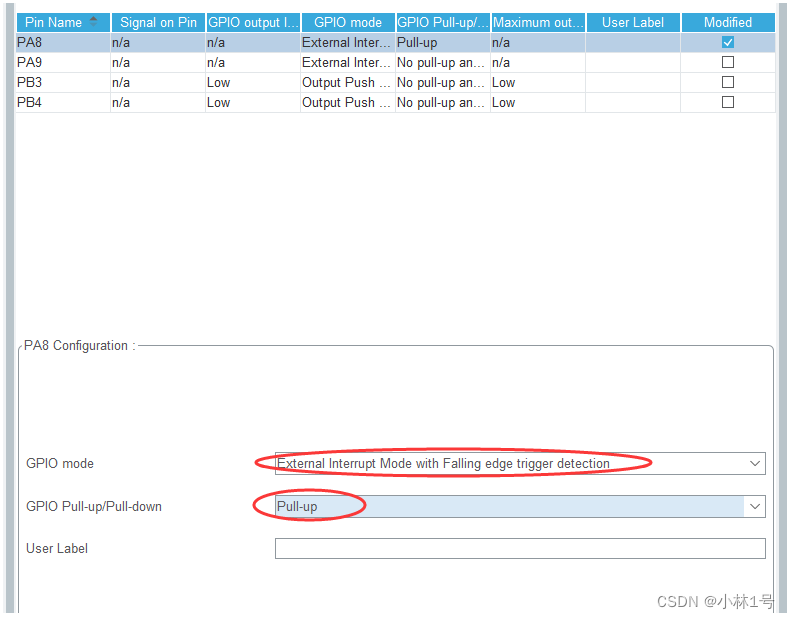The height and width of the screenshot is (619, 790).
Task: Click the GPIO Pull-up/Pull-down field label
Action: [94, 506]
